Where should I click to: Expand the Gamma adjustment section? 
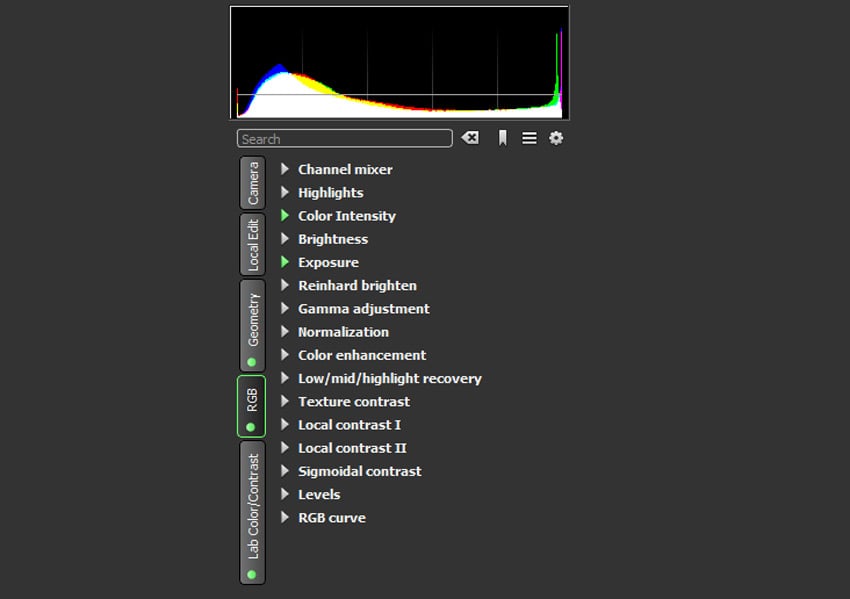point(285,309)
